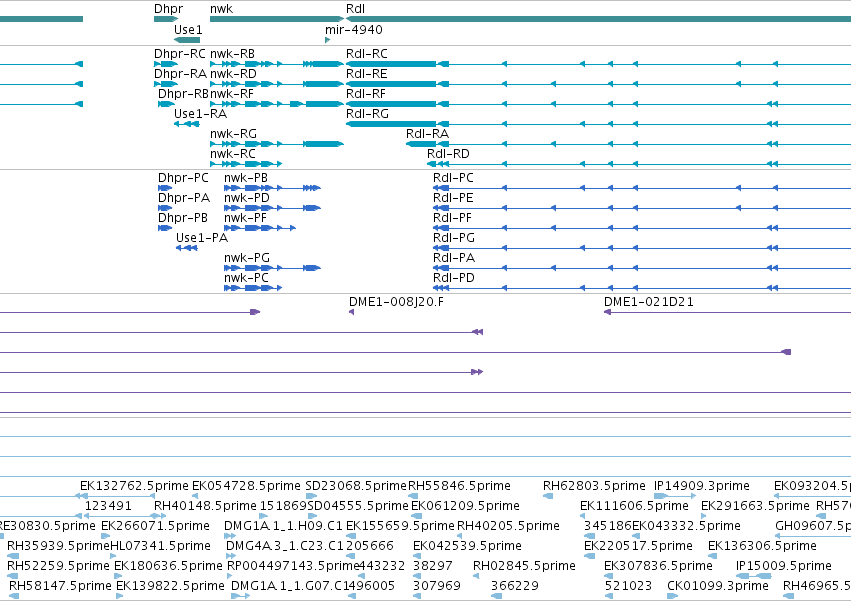Select the EK111606.5prime EST label

pyautogui.click(x=634, y=506)
